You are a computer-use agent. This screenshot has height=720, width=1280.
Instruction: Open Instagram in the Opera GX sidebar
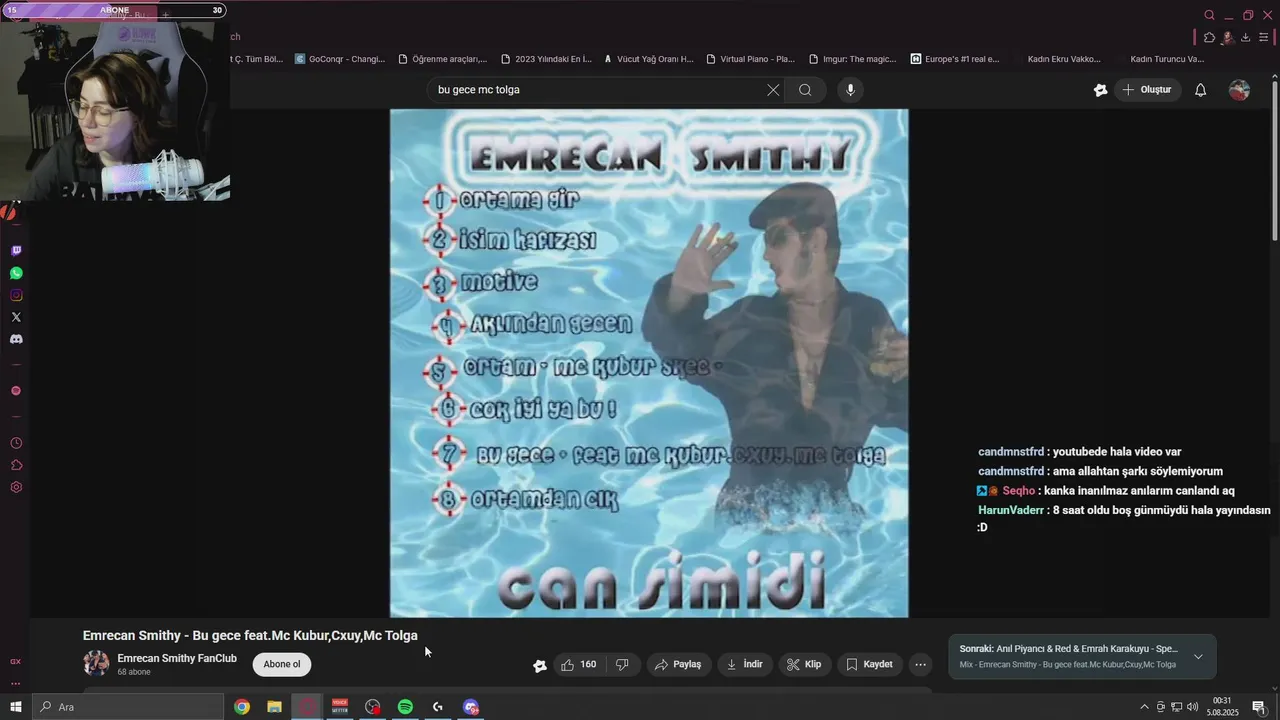coord(16,295)
